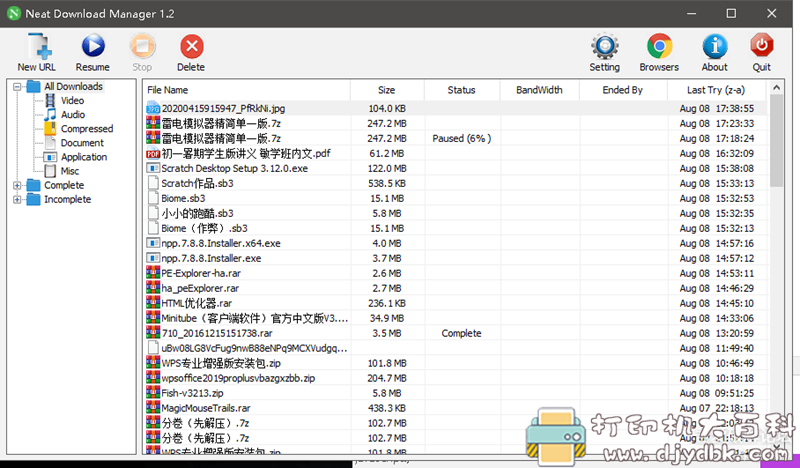Click the exe icon of npp.7.8.8.Installer.x64.exe
Viewport: 800px width, 468px height.
coord(153,243)
